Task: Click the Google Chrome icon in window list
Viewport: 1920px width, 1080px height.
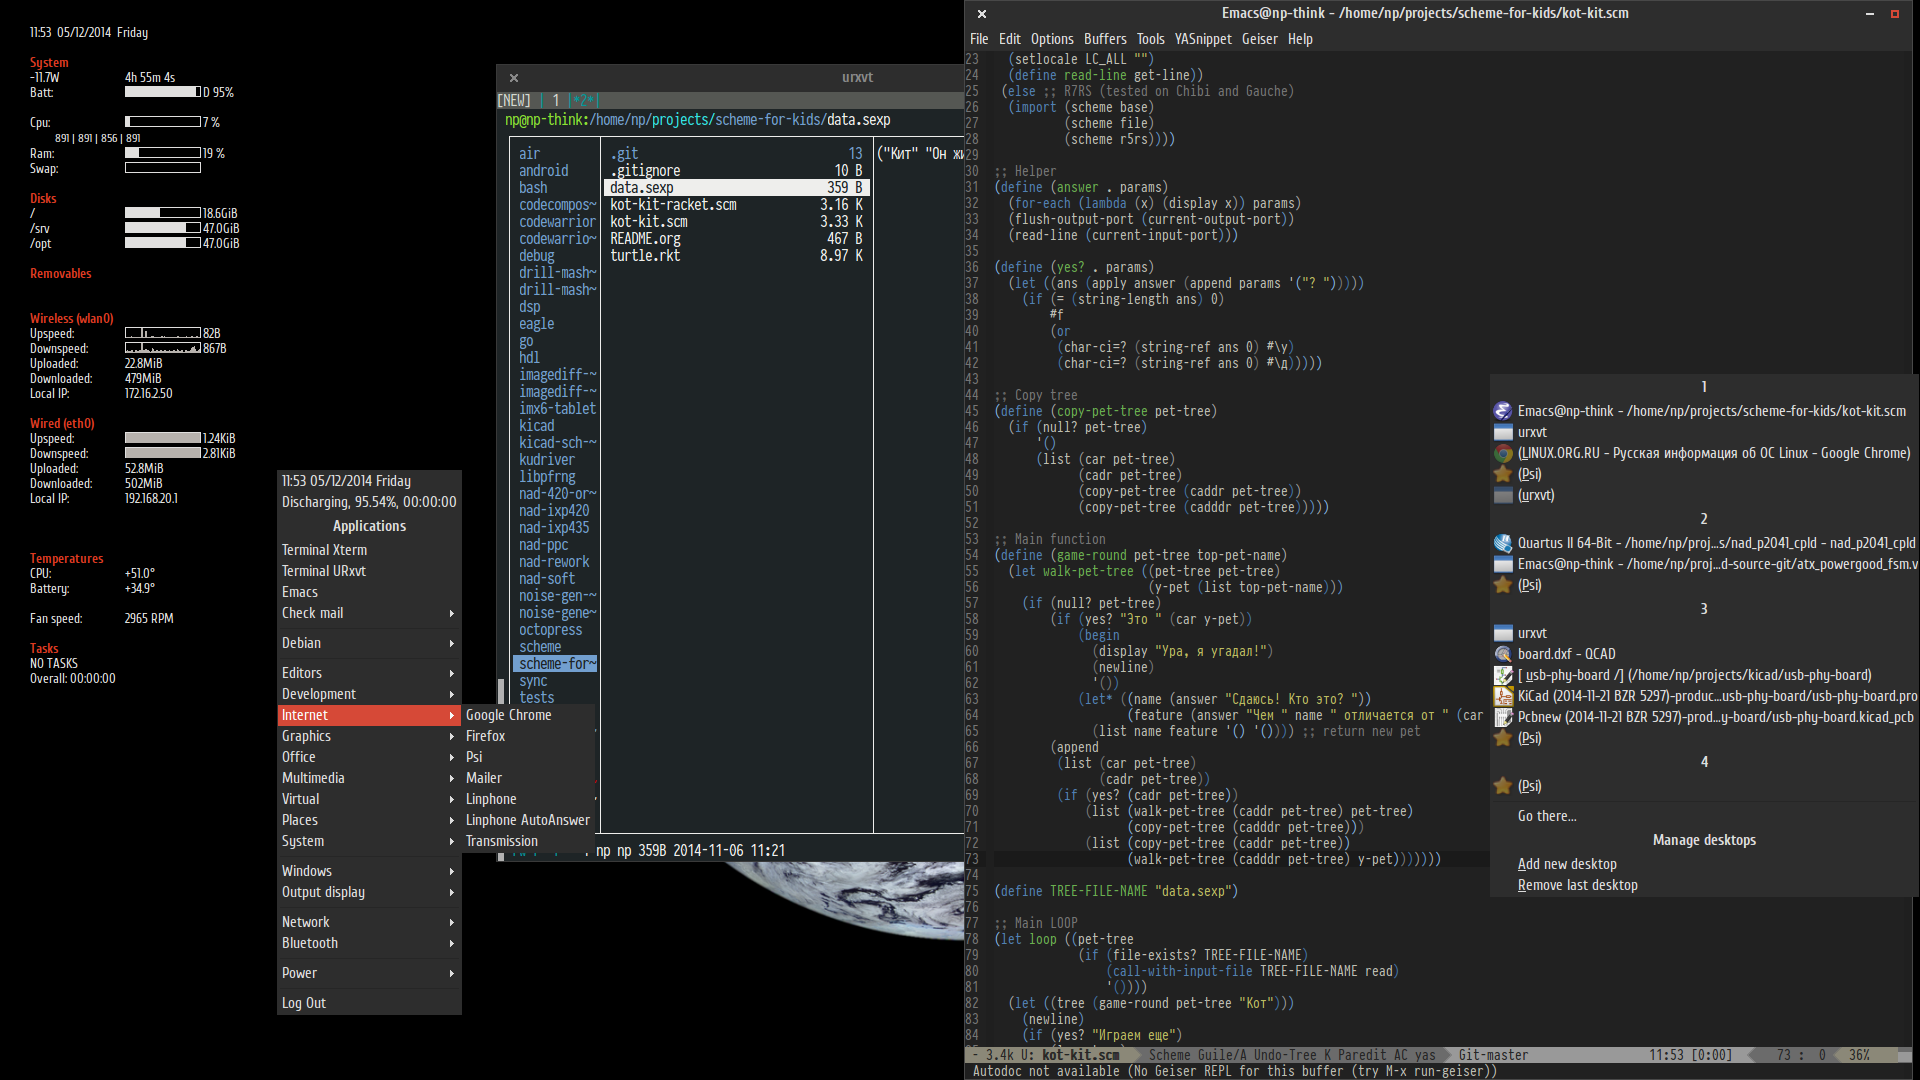Action: point(1502,453)
